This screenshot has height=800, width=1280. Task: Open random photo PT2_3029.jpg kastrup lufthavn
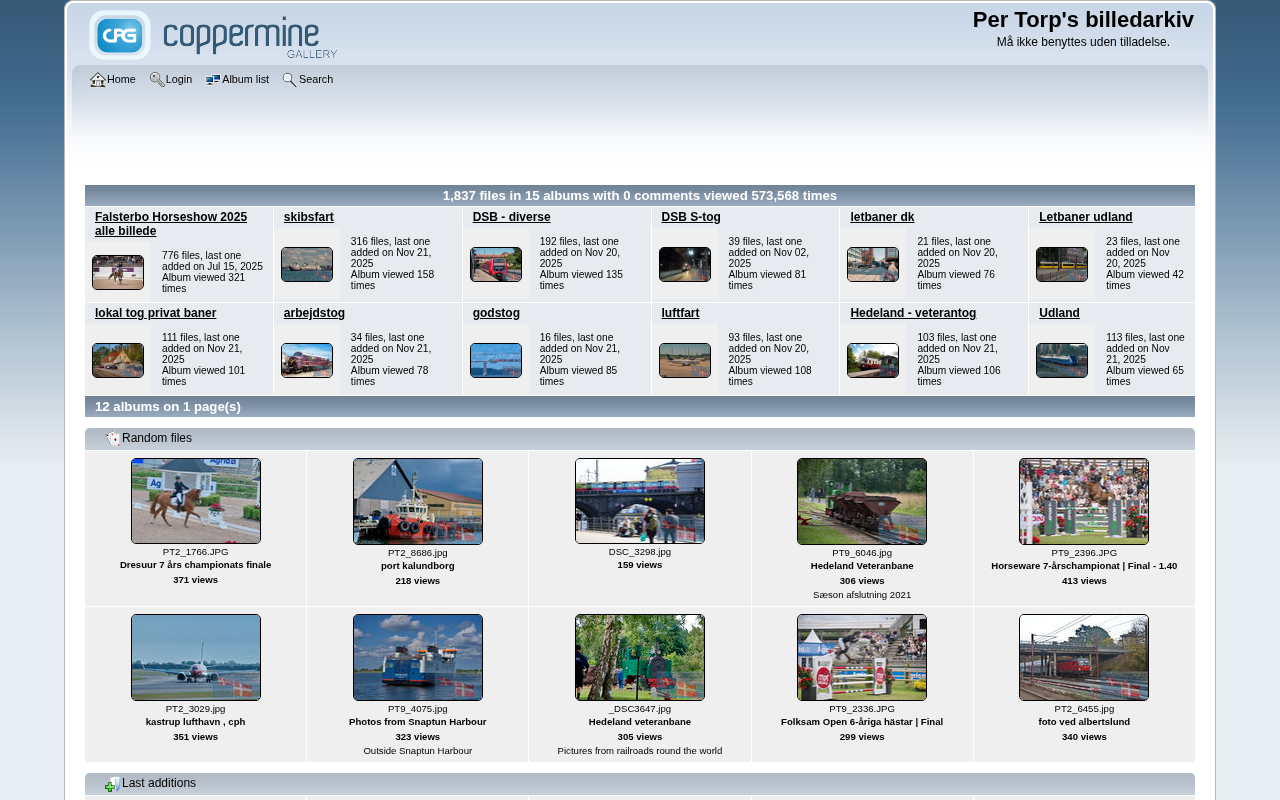point(196,657)
